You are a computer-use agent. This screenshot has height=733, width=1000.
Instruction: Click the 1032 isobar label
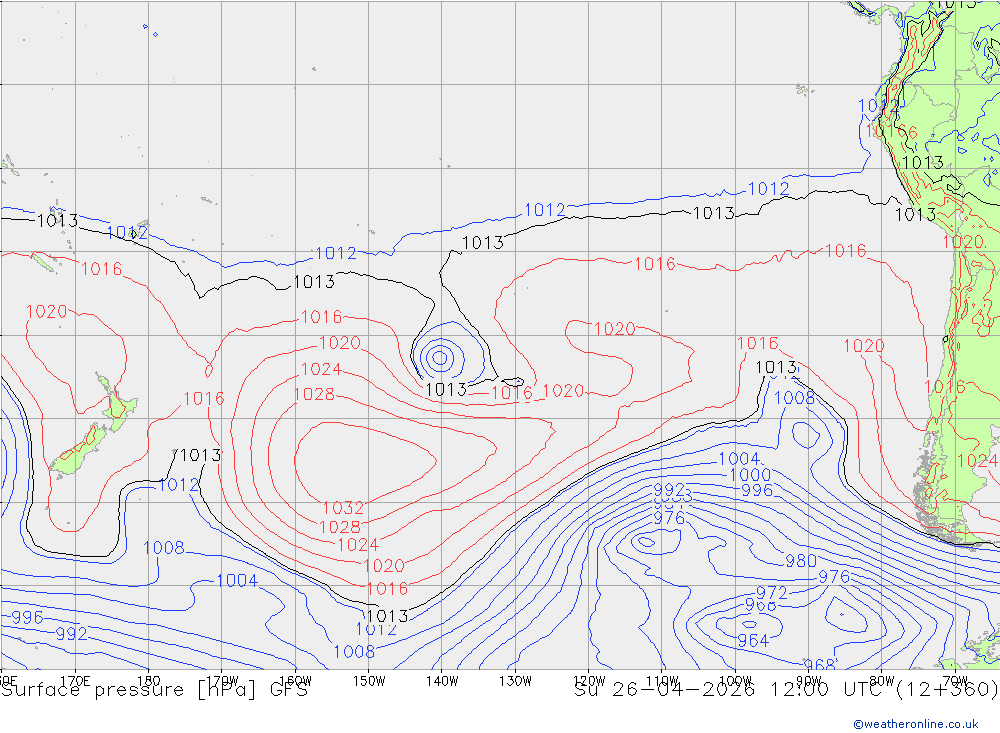pyautogui.click(x=343, y=508)
